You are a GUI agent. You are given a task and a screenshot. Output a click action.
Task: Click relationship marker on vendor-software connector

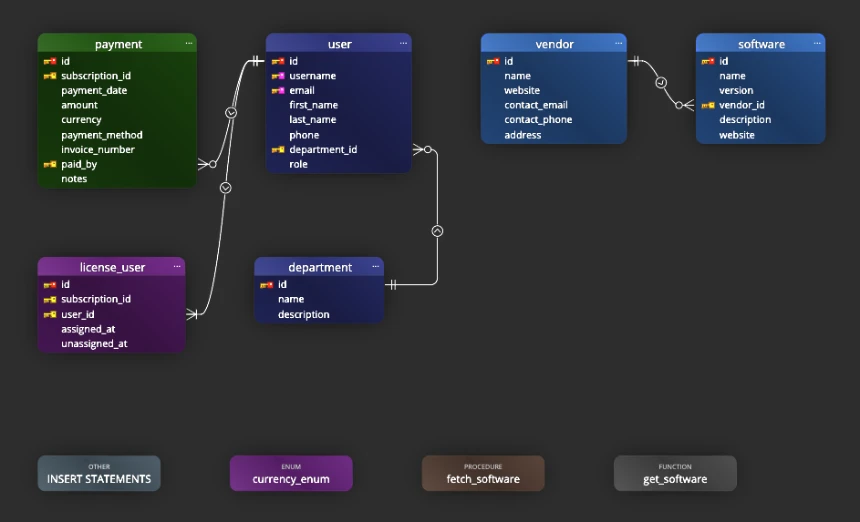click(661, 83)
